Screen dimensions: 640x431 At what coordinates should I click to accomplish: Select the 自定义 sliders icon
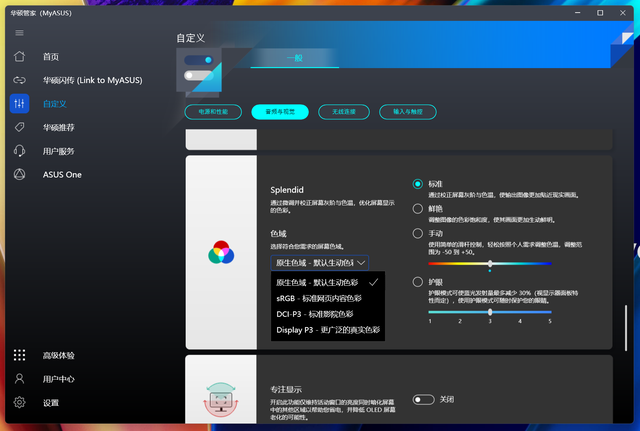19,104
